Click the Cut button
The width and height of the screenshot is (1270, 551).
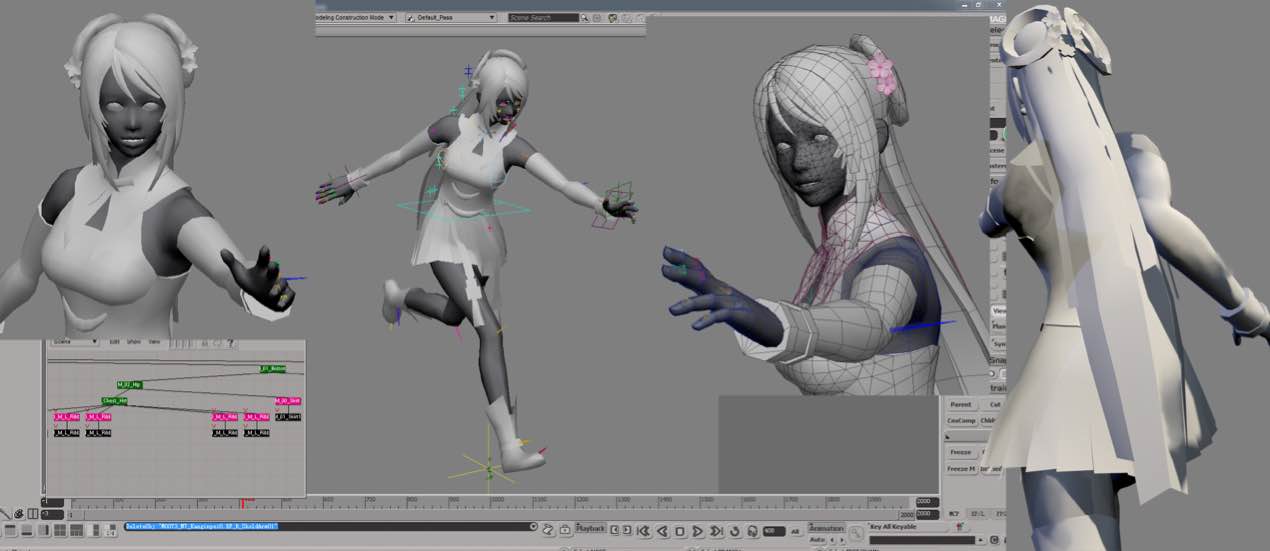tap(994, 405)
